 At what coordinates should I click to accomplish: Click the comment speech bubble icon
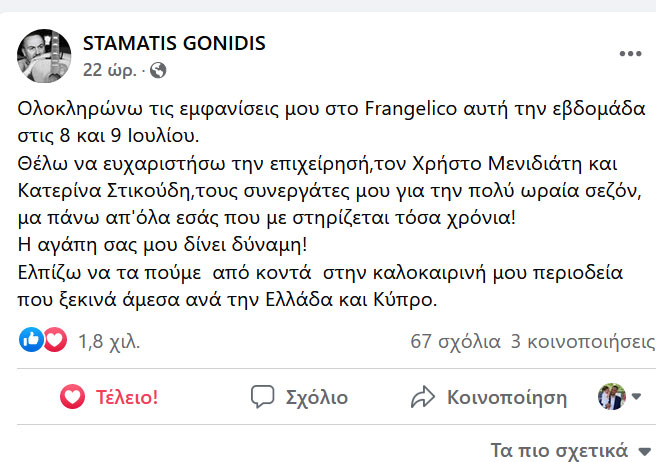(264, 396)
